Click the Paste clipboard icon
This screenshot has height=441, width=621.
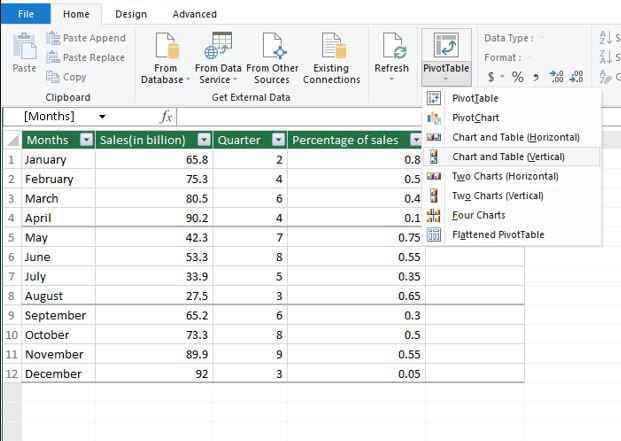(24, 46)
